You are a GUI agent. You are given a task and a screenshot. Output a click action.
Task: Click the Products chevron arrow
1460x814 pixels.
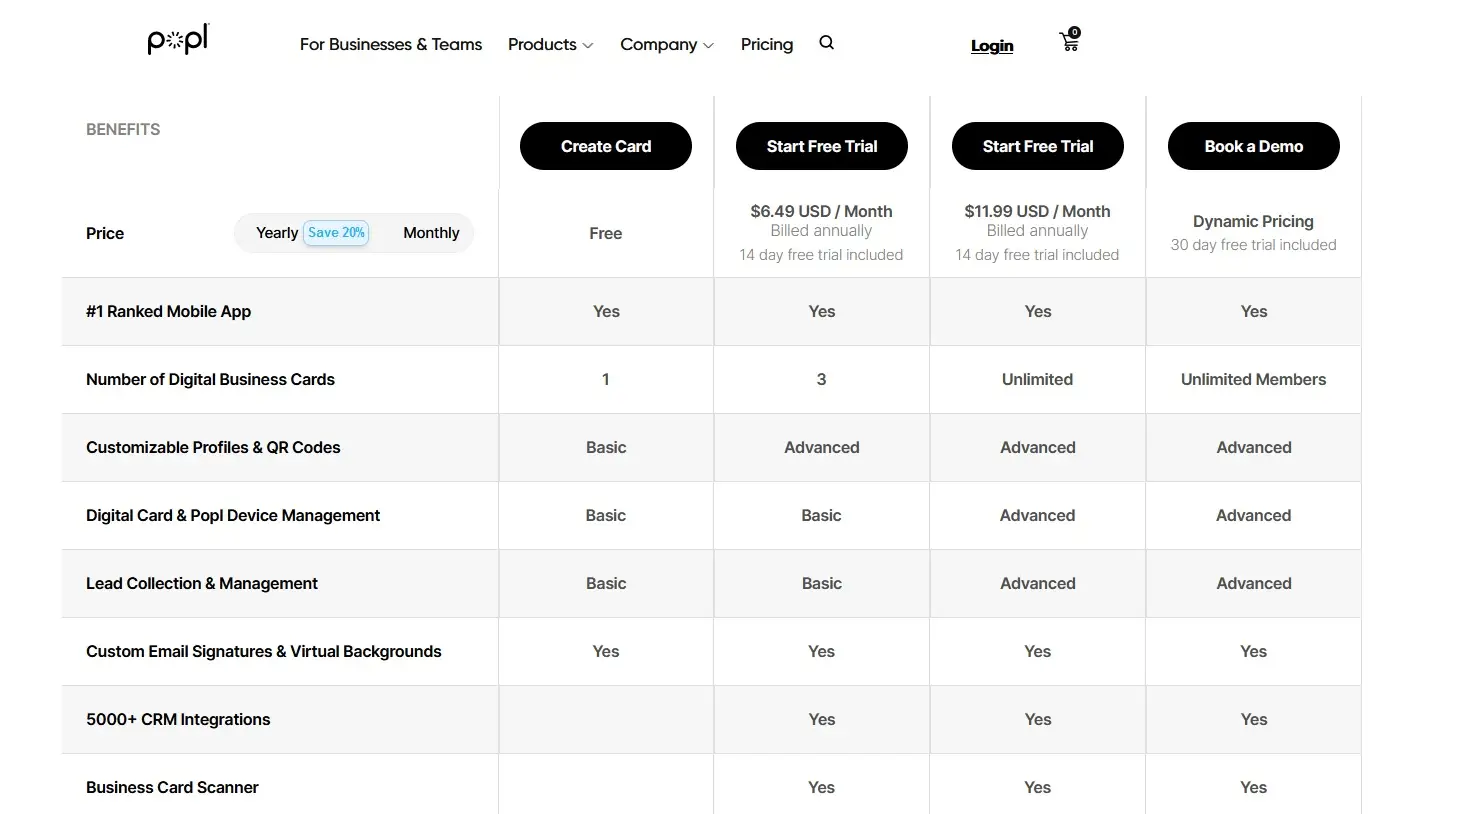(x=588, y=46)
